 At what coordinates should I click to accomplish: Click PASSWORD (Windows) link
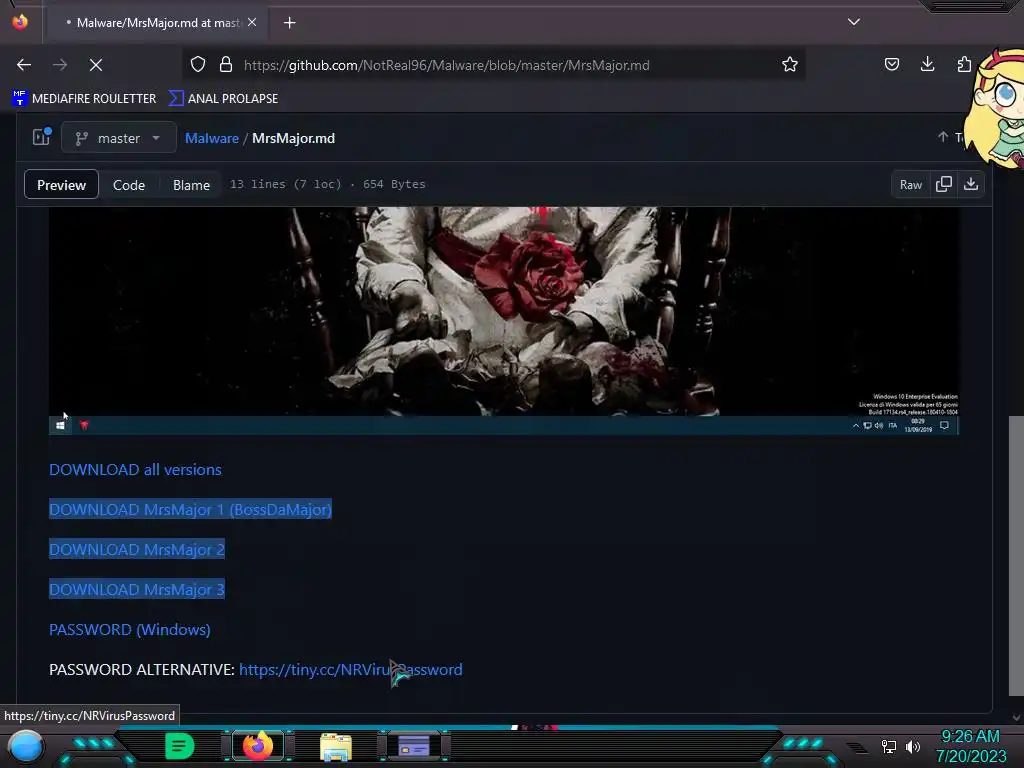pyautogui.click(x=129, y=630)
